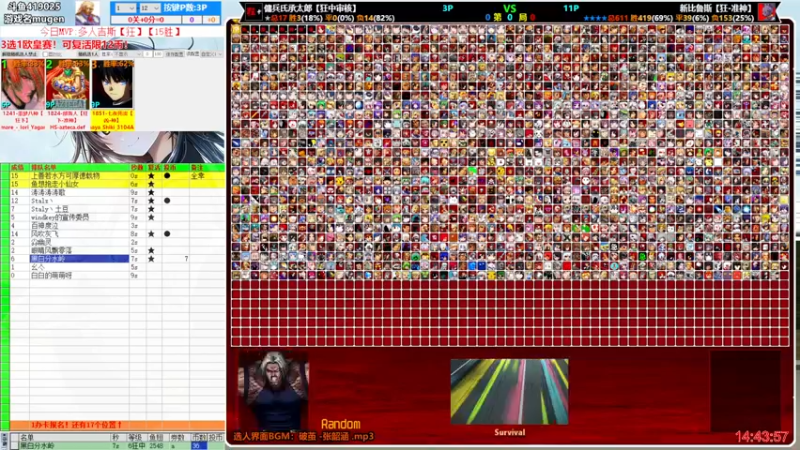
Task: Click the green VS text
Action: tap(510, 8)
